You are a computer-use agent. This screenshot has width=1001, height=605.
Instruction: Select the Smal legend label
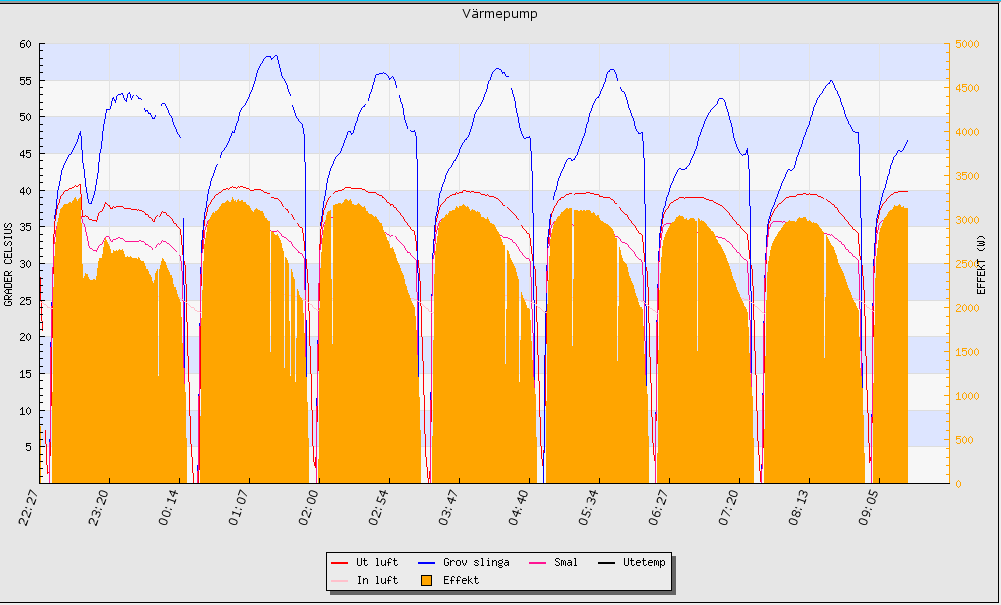point(565,563)
